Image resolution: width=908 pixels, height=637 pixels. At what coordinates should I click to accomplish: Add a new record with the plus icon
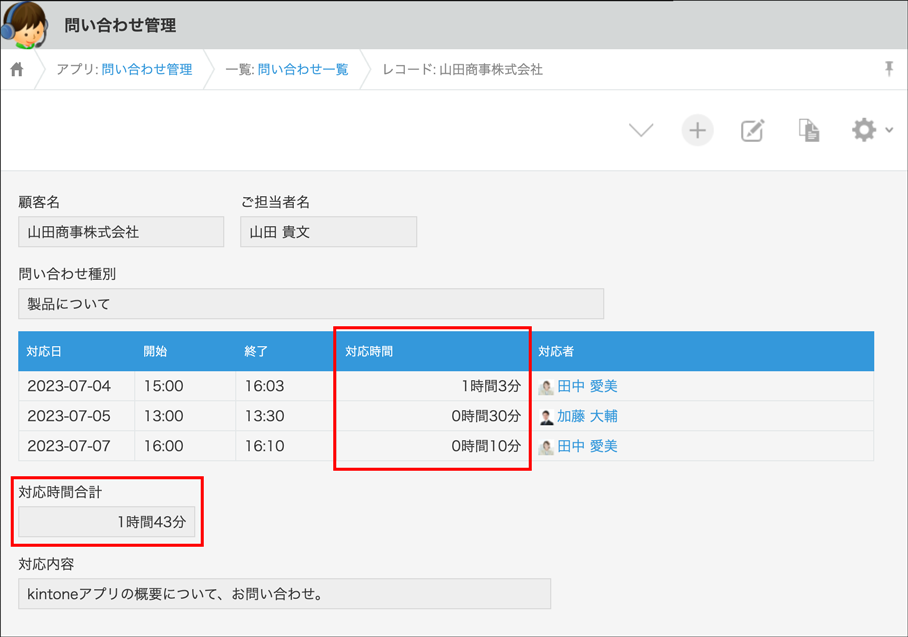pyautogui.click(x=697, y=129)
